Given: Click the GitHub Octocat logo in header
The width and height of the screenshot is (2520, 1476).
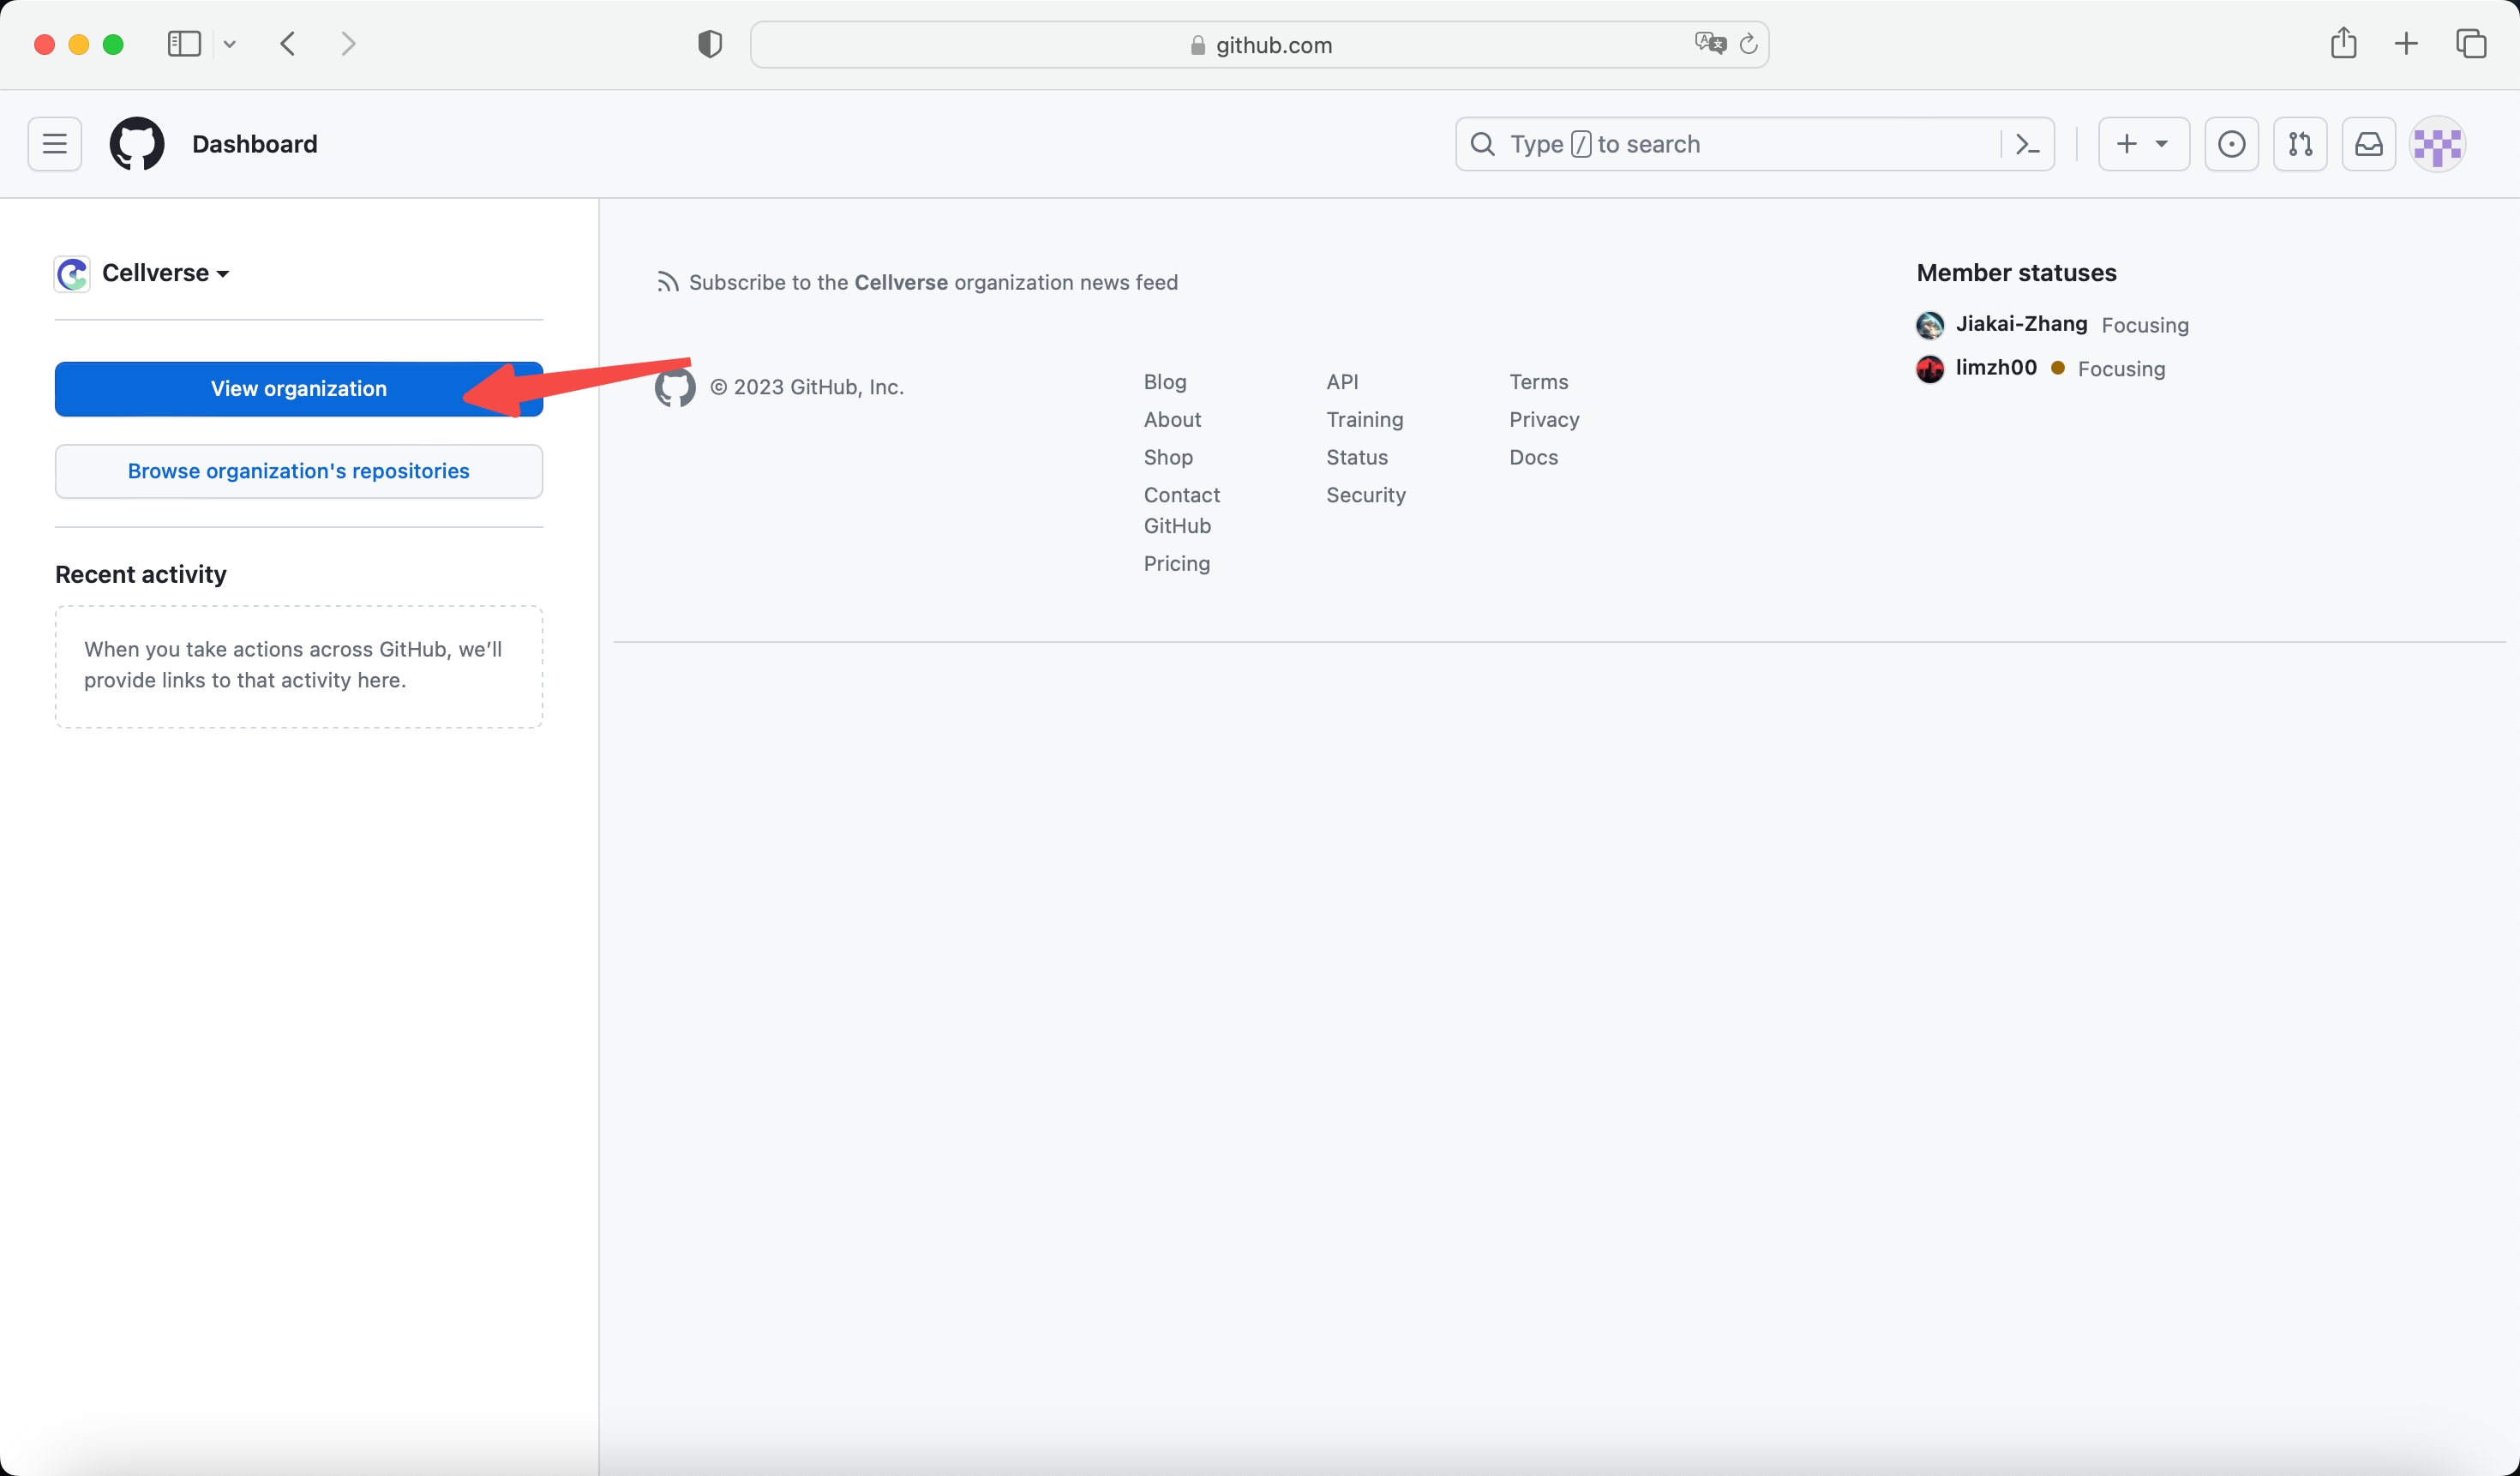Looking at the screenshot, I should click(137, 144).
